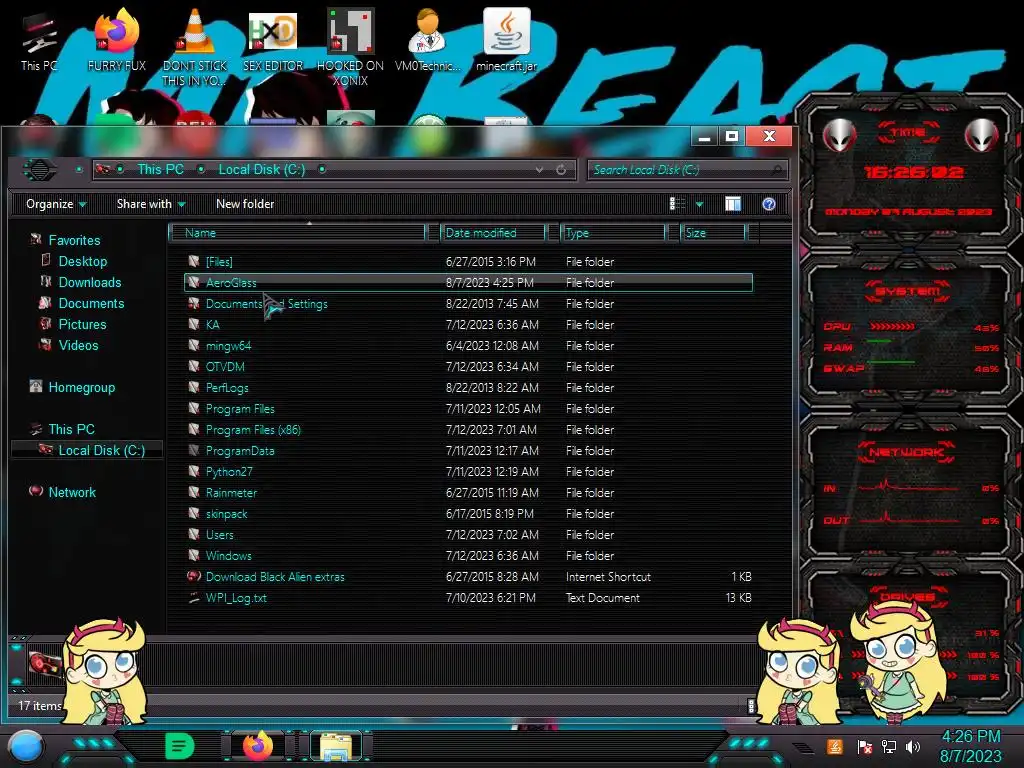This screenshot has height=768, width=1024.
Task: Open the Java tray icon
Action: point(835,746)
